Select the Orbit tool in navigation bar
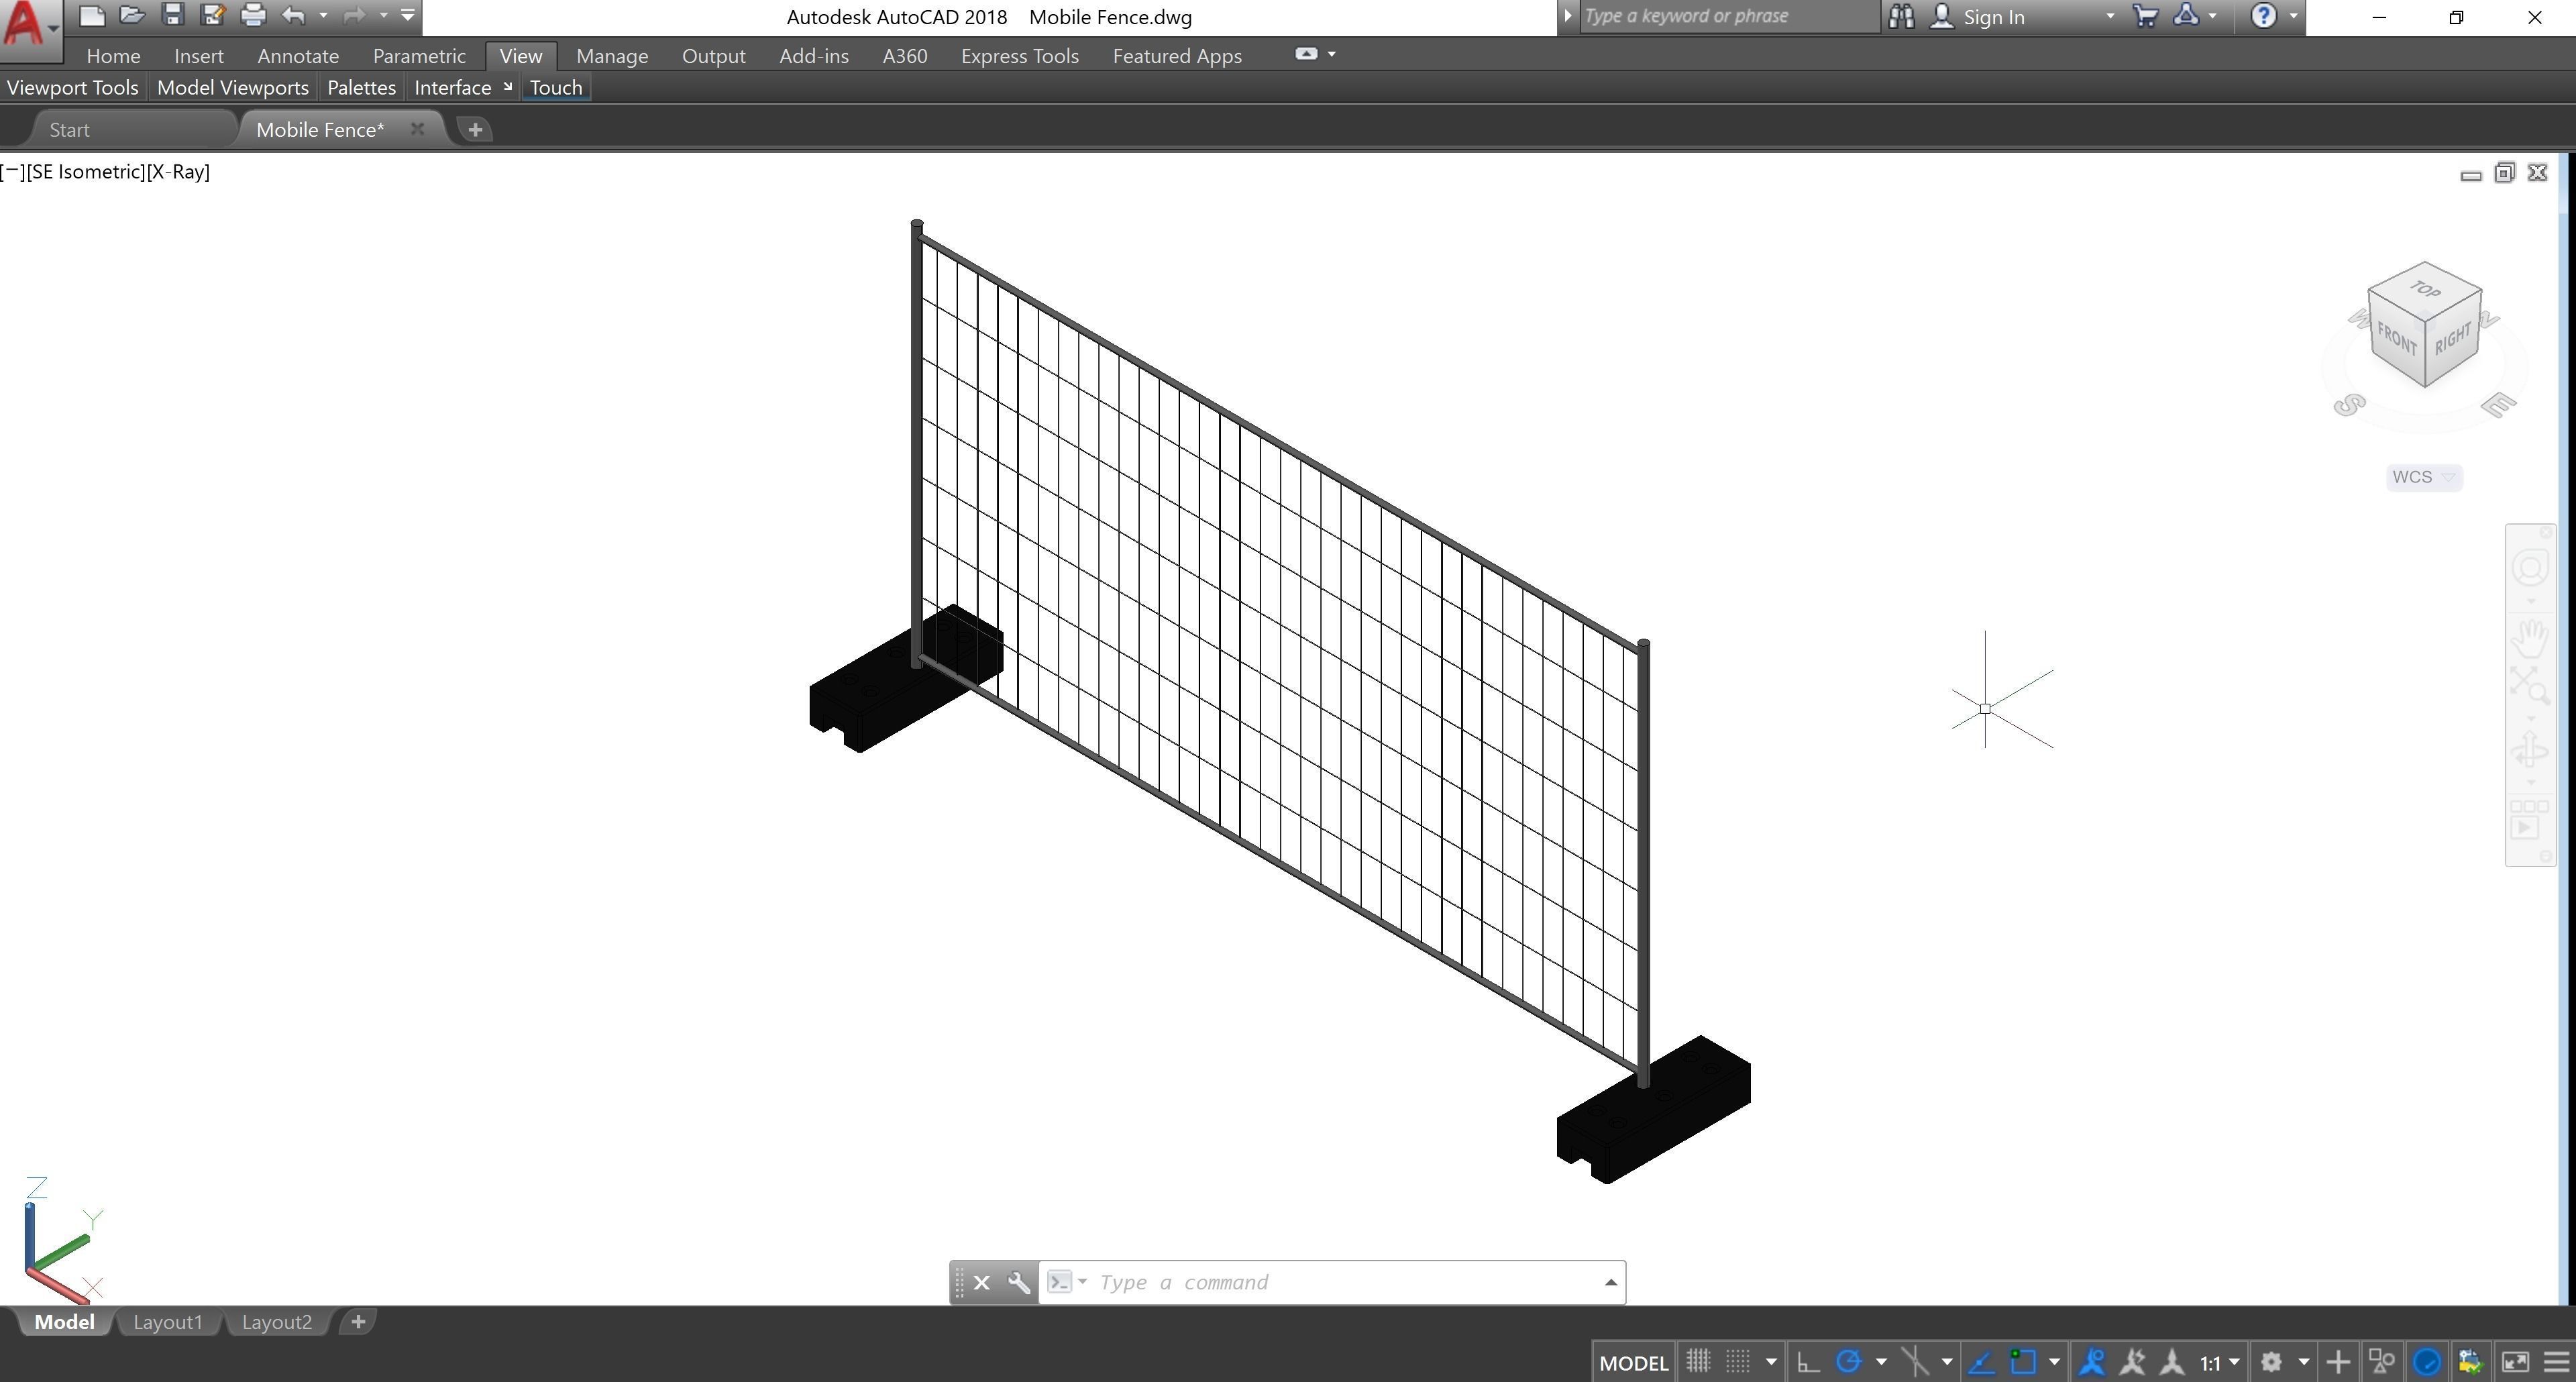 tap(2530, 749)
